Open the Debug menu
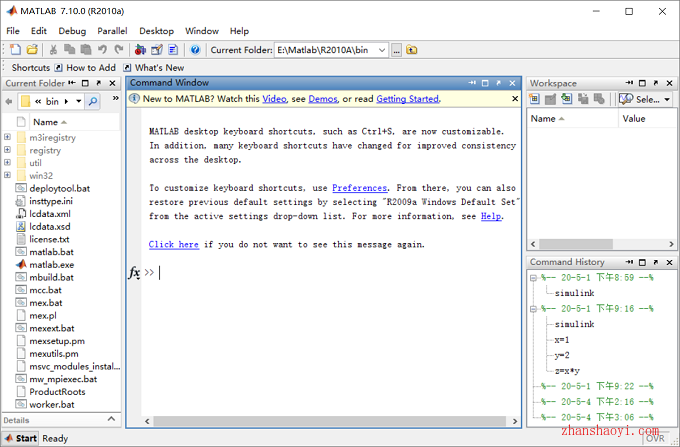 (x=72, y=31)
